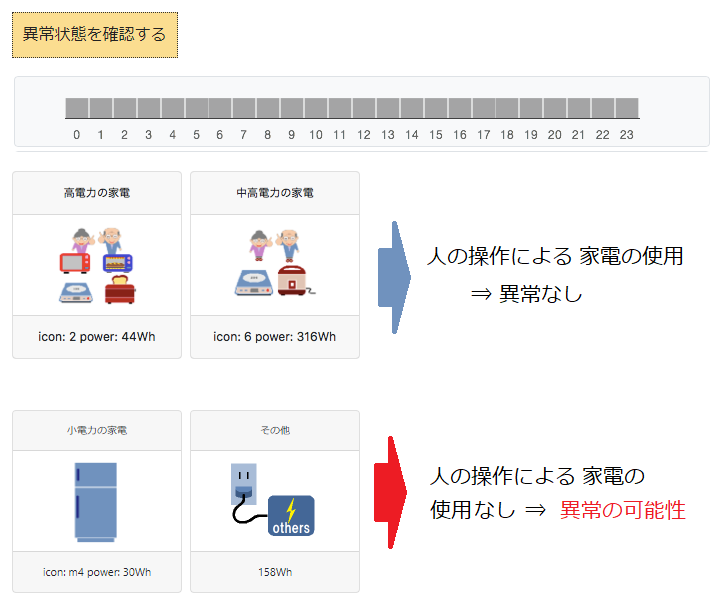Screen dimensions: 727x611
Task: Click elderly couple icon in 中高電力 card
Action: [275, 244]
